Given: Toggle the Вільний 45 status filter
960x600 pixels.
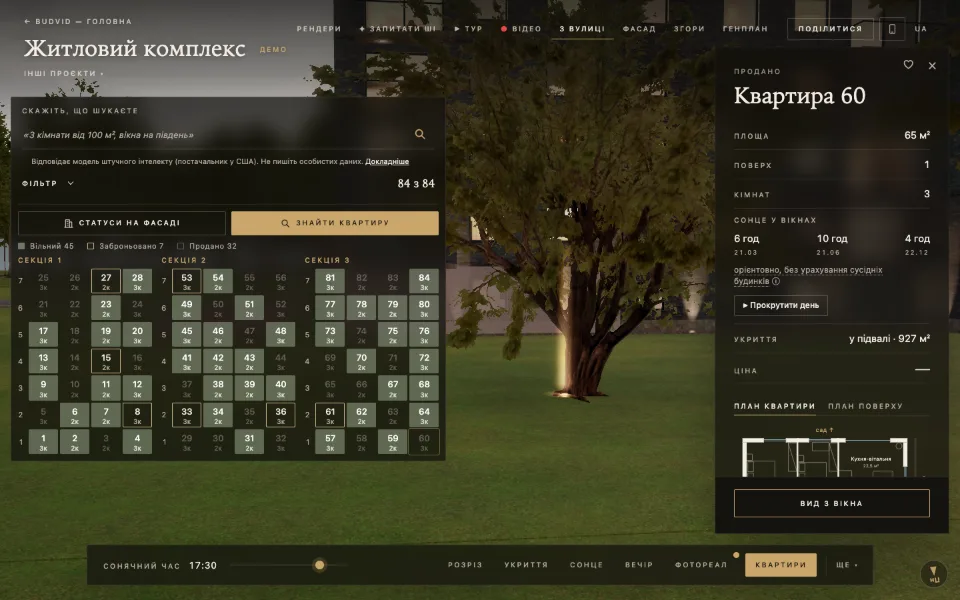Looking at the screenshot, I should tap(46, 246).
